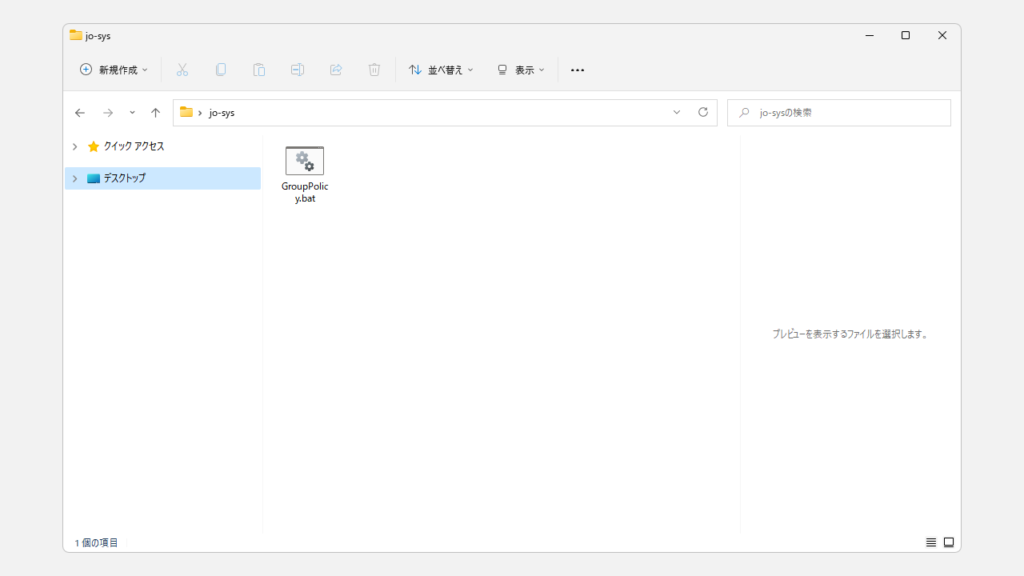This screenshot has width=1024, height=576.
Task: Switch to details list view in status bar
Action: click(x=931, y=542)
